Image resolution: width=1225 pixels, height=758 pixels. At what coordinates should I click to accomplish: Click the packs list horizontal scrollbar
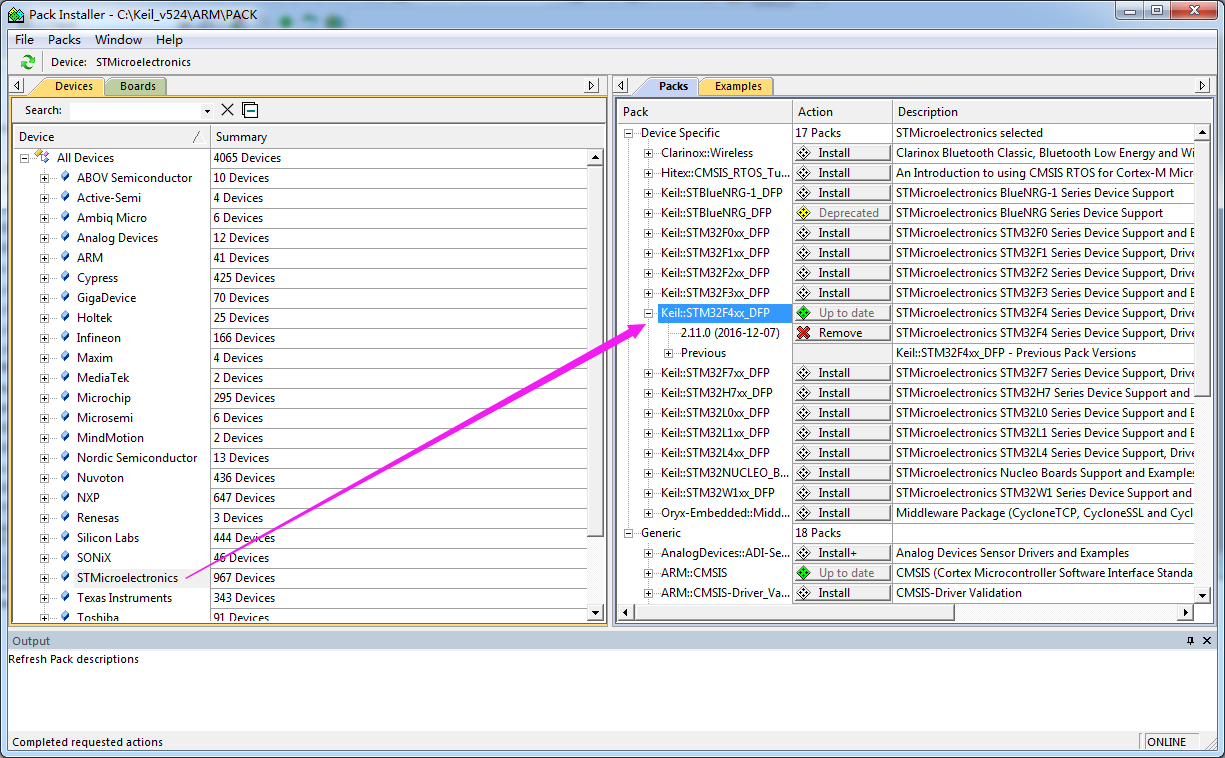pyautogui.click(x=907, y=612)
